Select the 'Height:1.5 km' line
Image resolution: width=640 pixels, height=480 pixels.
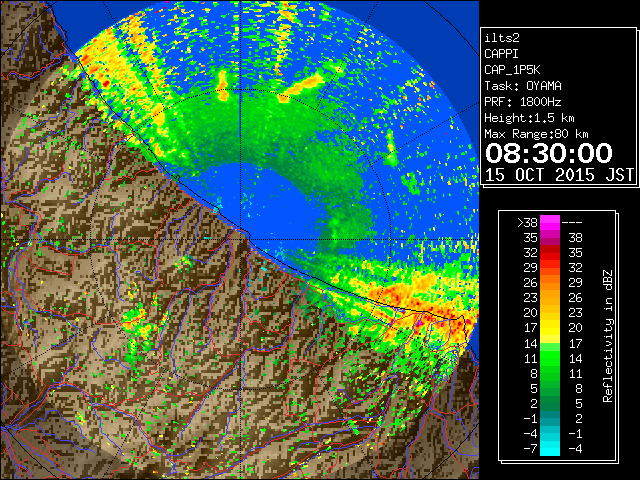click(x=529, y=118)
